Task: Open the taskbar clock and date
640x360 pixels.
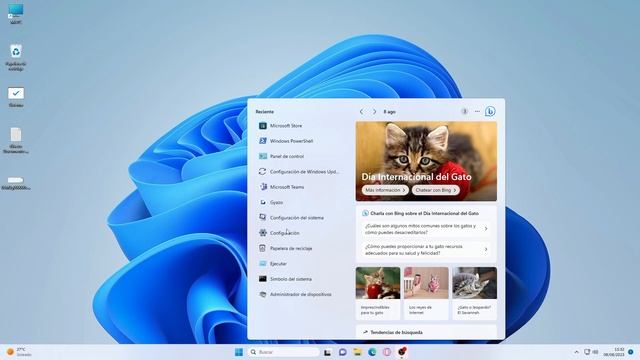Action: [x=614, y=352]
